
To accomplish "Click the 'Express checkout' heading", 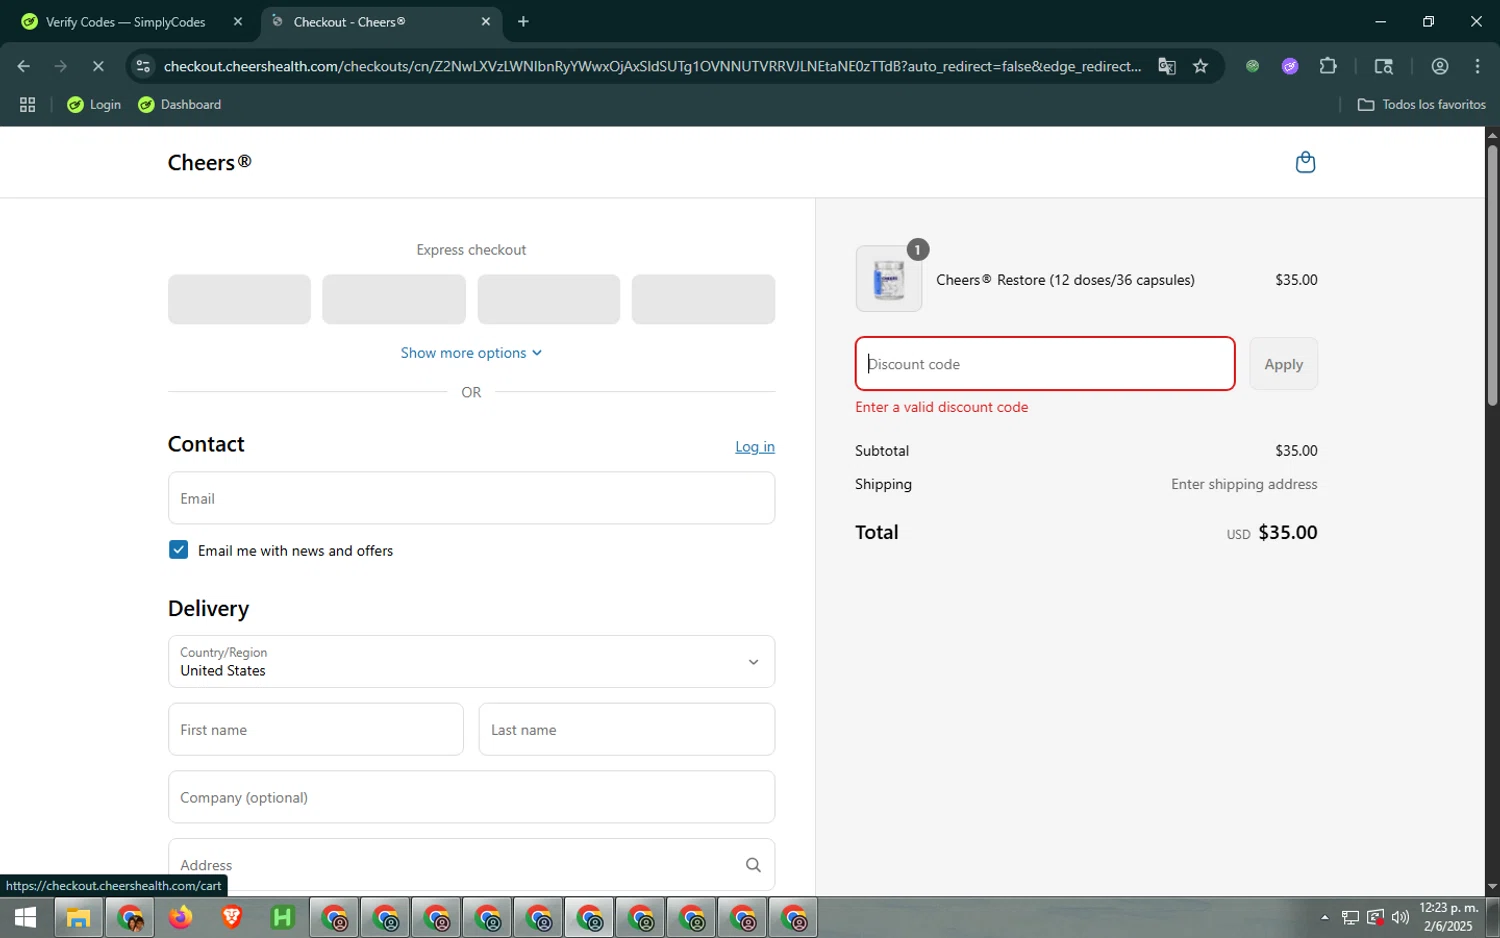I will pos(471,250).
